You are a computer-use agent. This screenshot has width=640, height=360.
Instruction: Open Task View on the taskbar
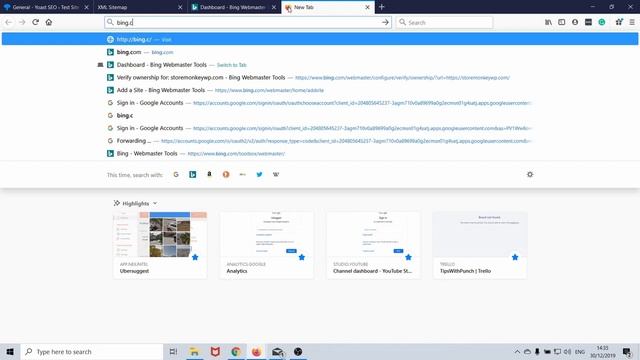[173, 351]
